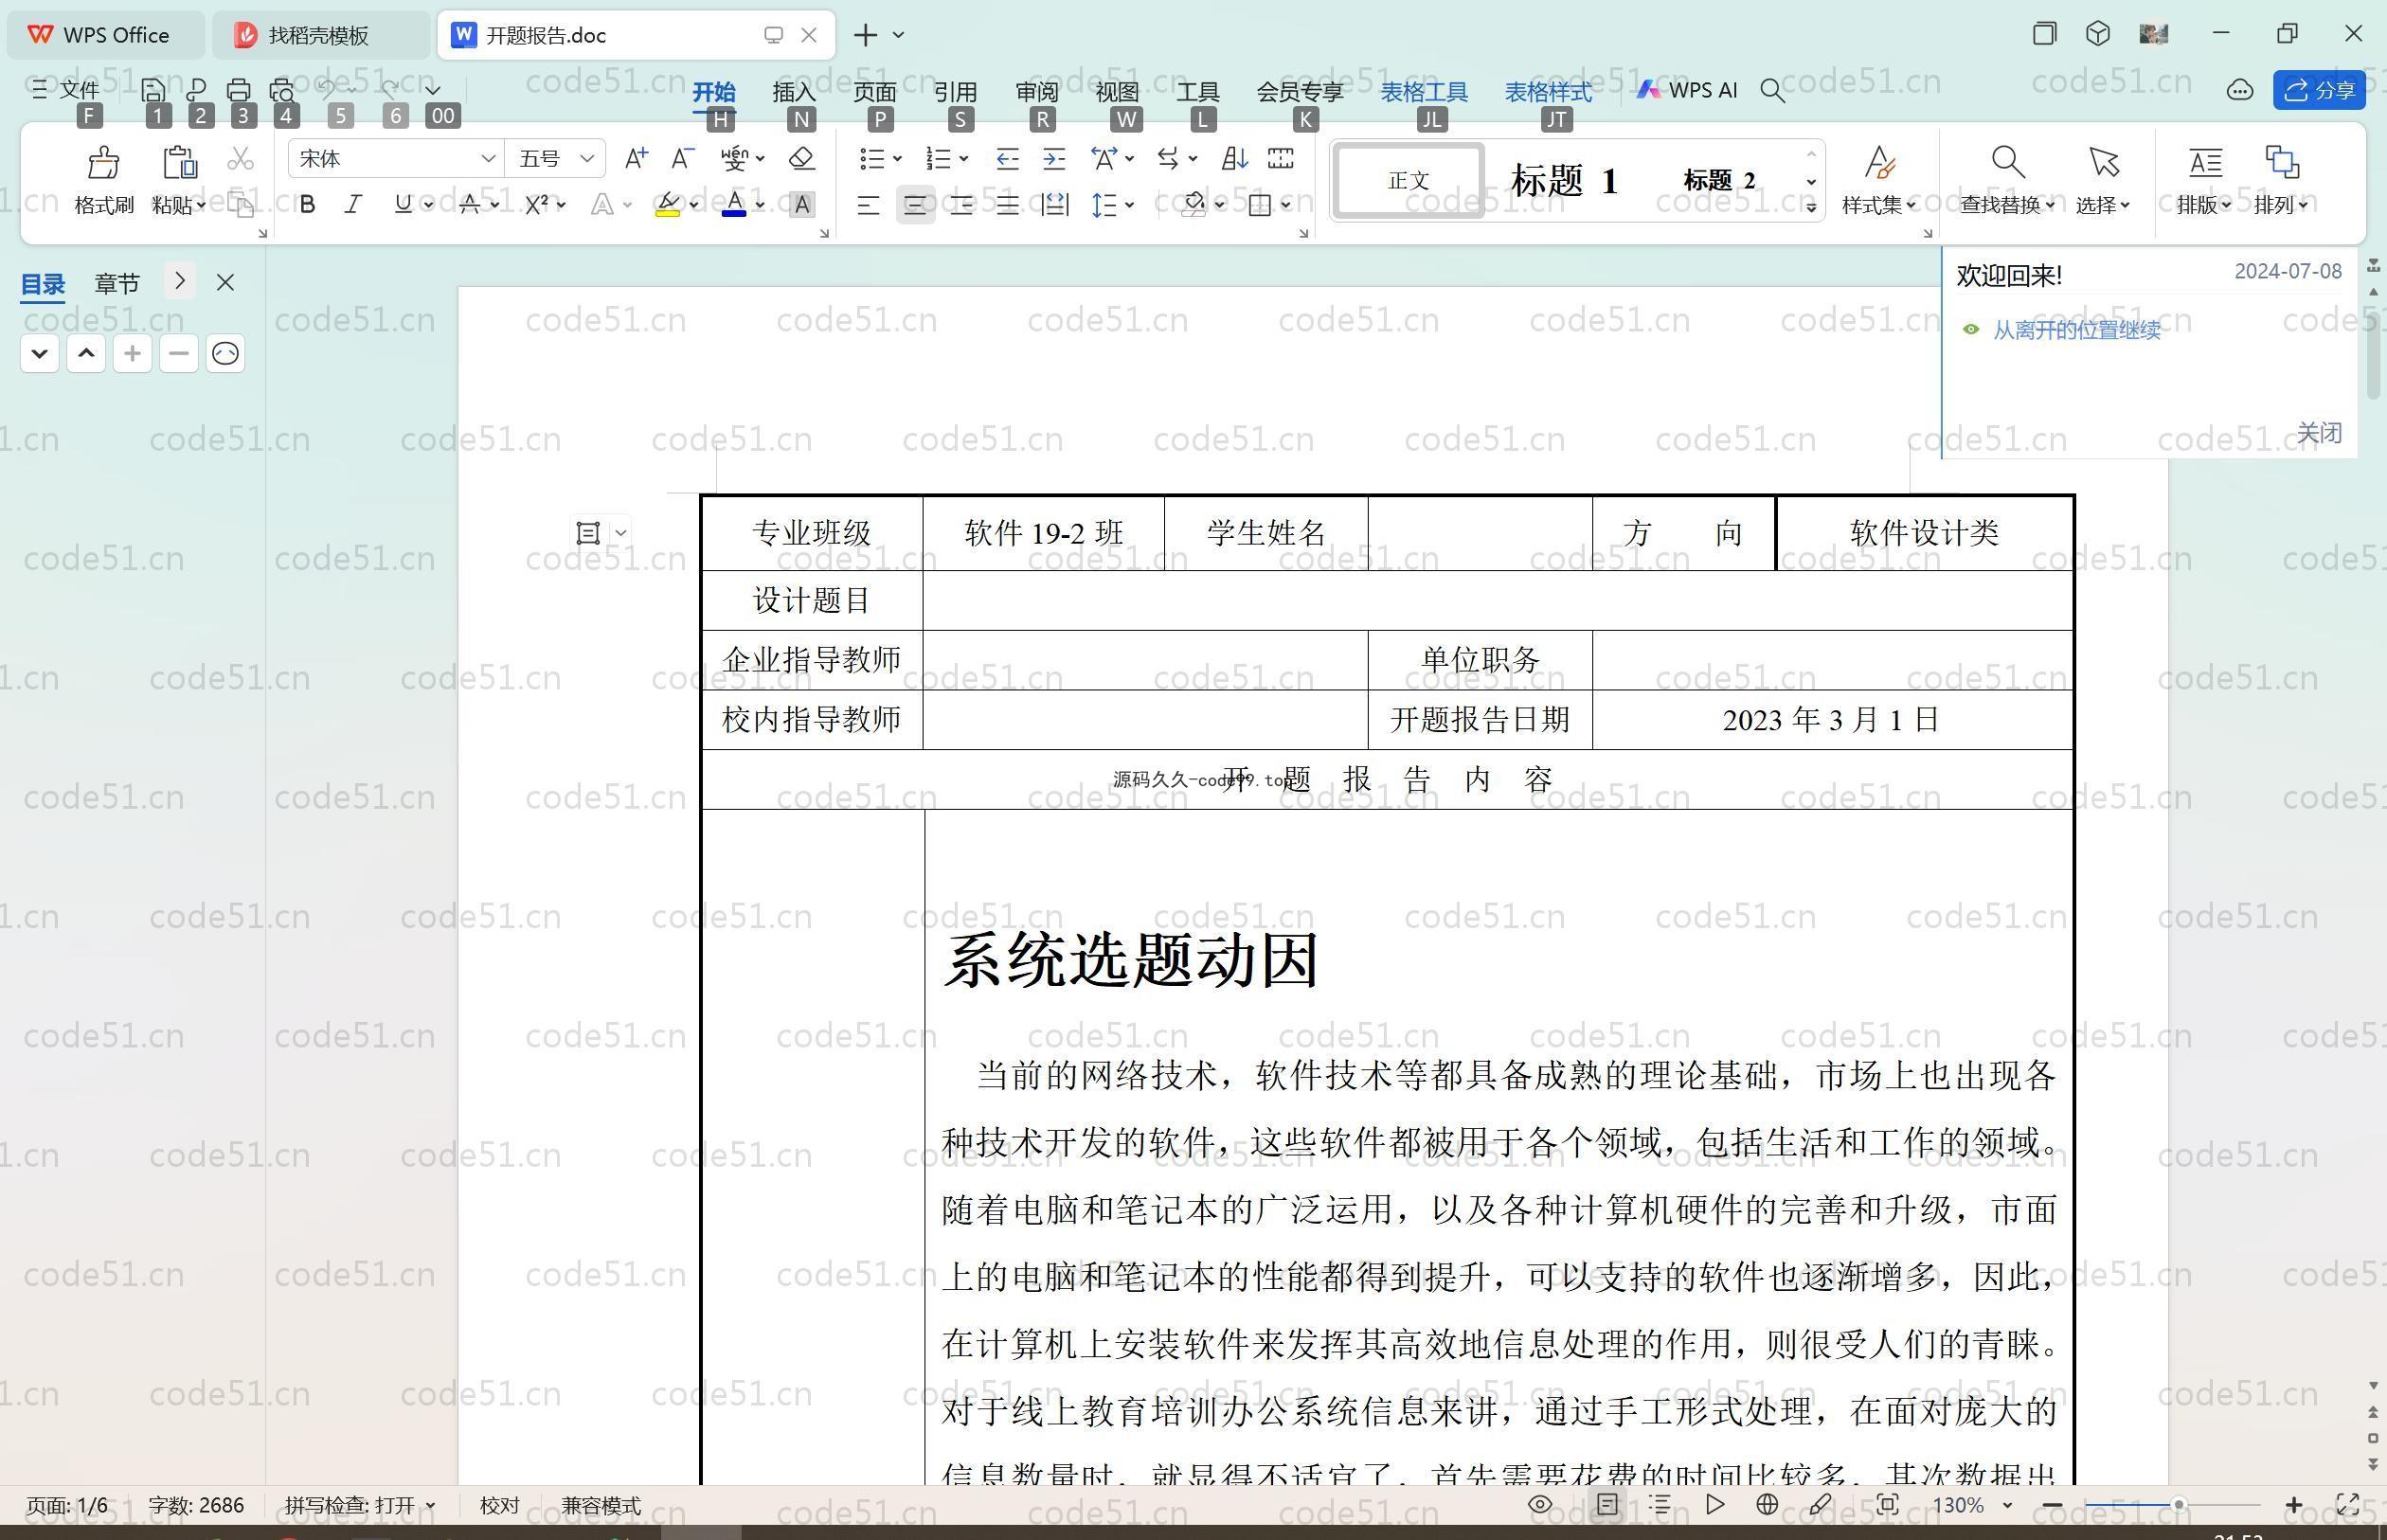Open borders dropdown arrow
Image resolution: width=2387 pixels, height=1540 pixels.
click(1285, 205)
